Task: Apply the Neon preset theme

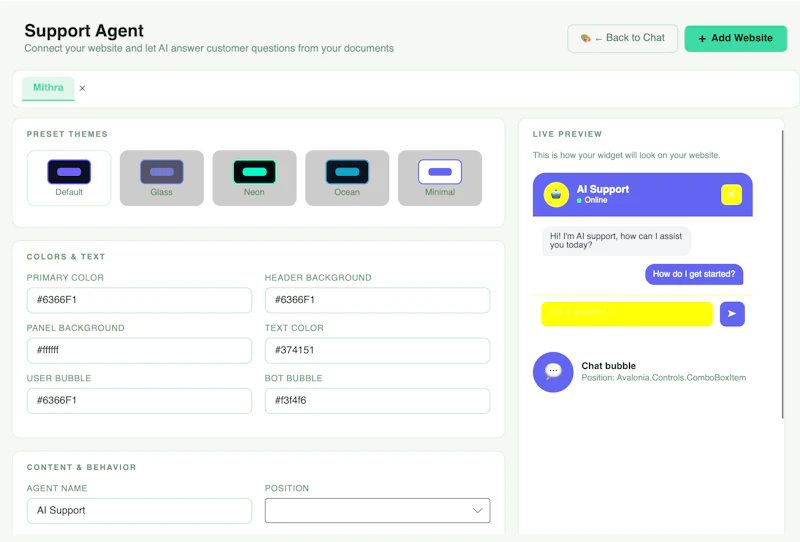Action: point(255,178)
